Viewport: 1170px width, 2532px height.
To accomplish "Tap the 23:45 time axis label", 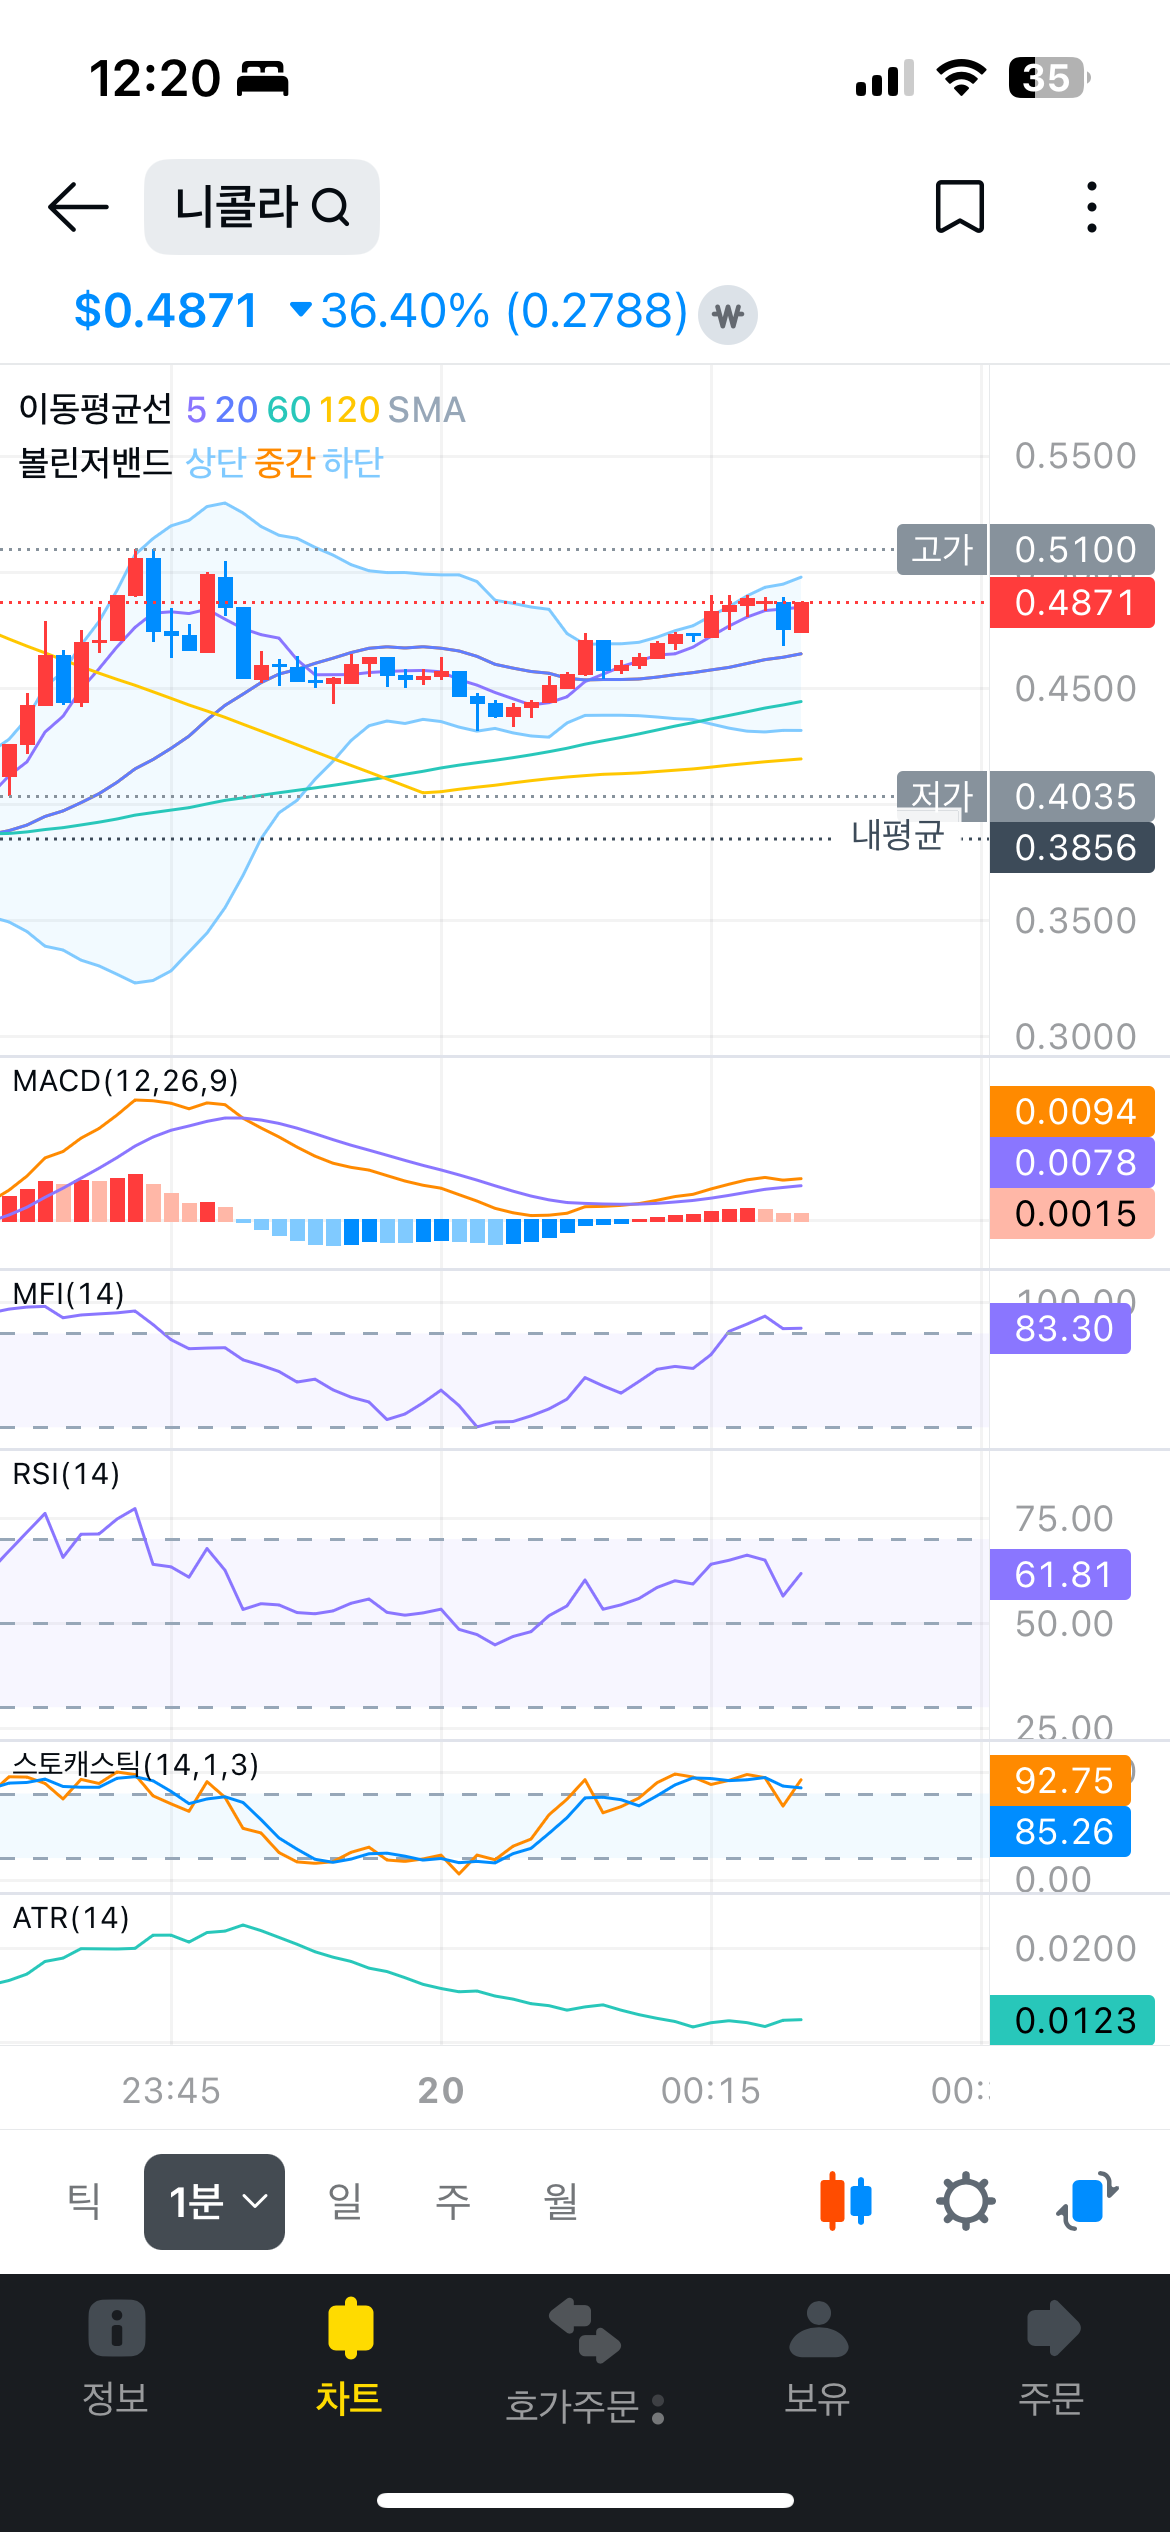I will coord(171,2090).
